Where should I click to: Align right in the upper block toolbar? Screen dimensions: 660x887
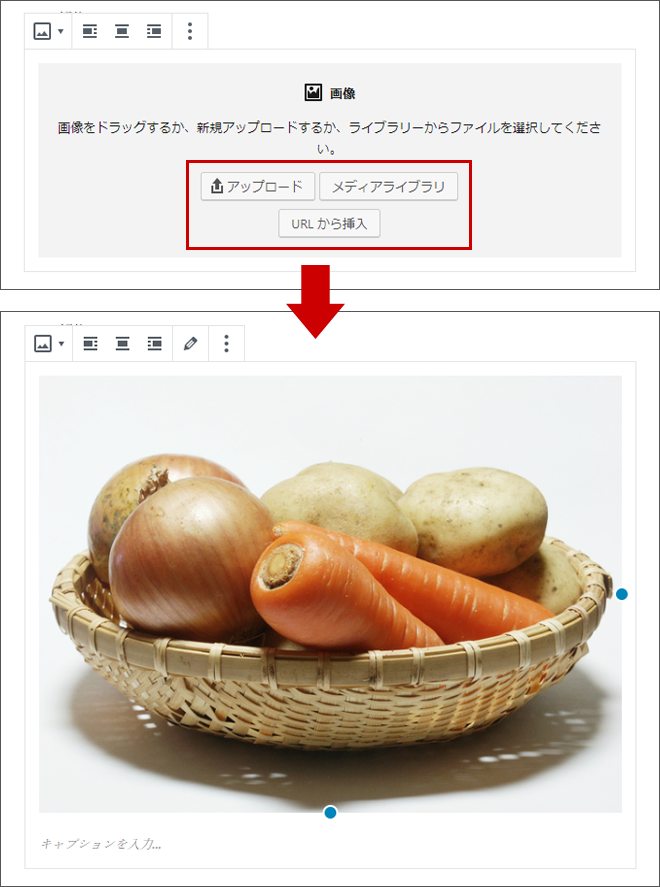[153, 31]
